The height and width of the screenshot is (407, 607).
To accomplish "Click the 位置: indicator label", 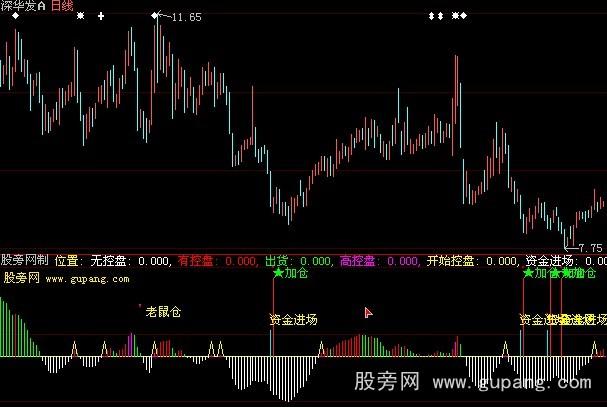I will [x=69, y=261].
